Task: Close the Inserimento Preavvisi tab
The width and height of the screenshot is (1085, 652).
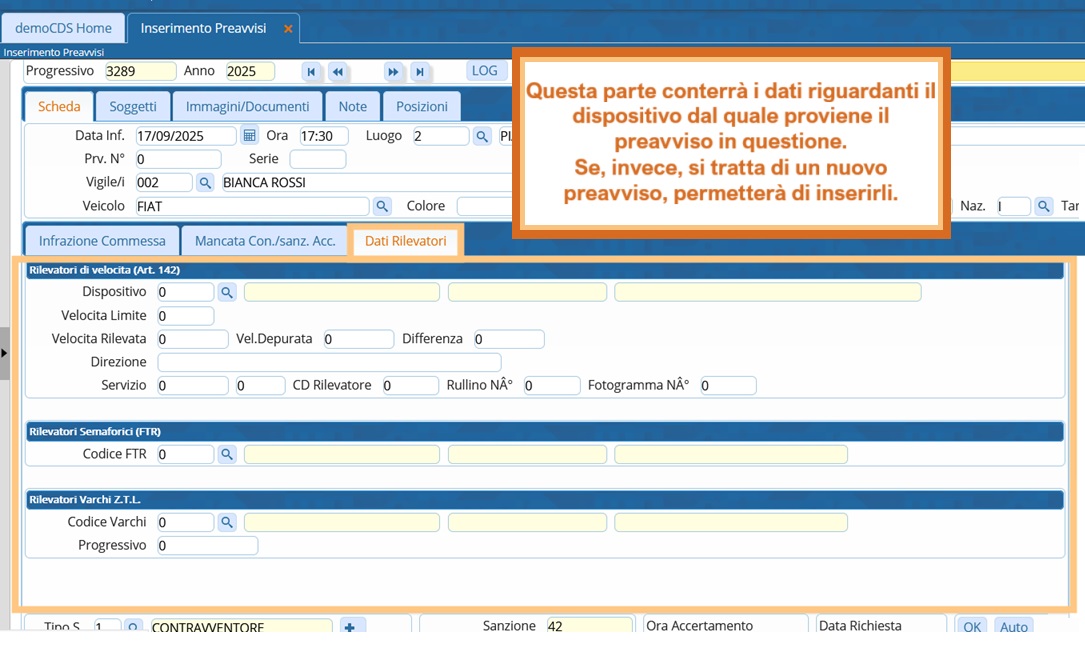Action: [x=288, y=29]
